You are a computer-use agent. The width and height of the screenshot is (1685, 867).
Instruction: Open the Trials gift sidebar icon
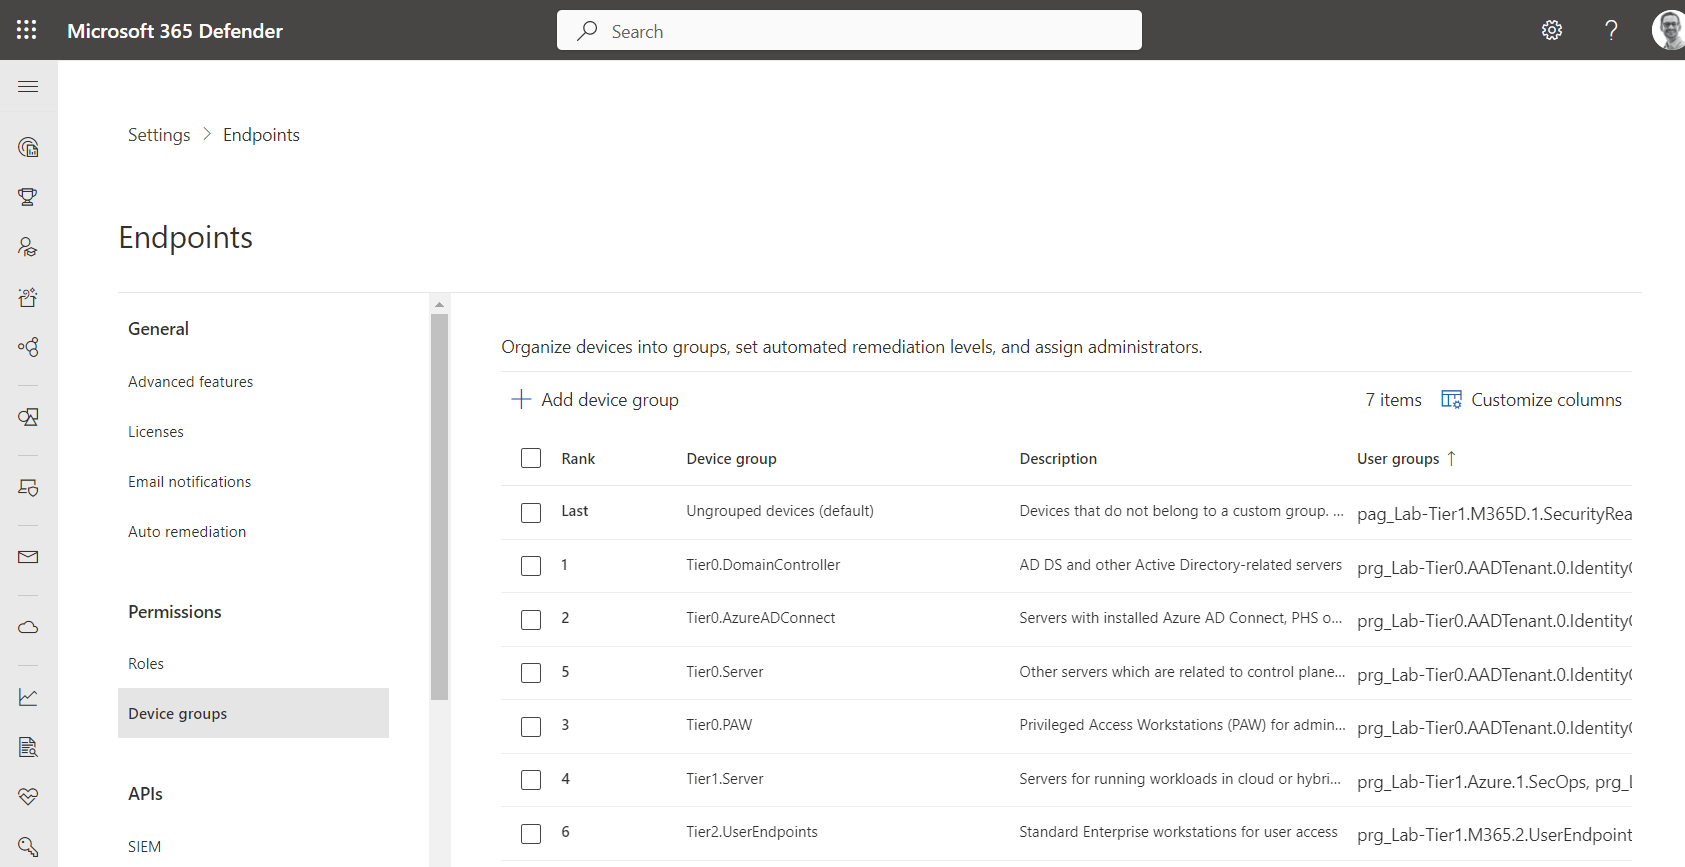[28, 297]
